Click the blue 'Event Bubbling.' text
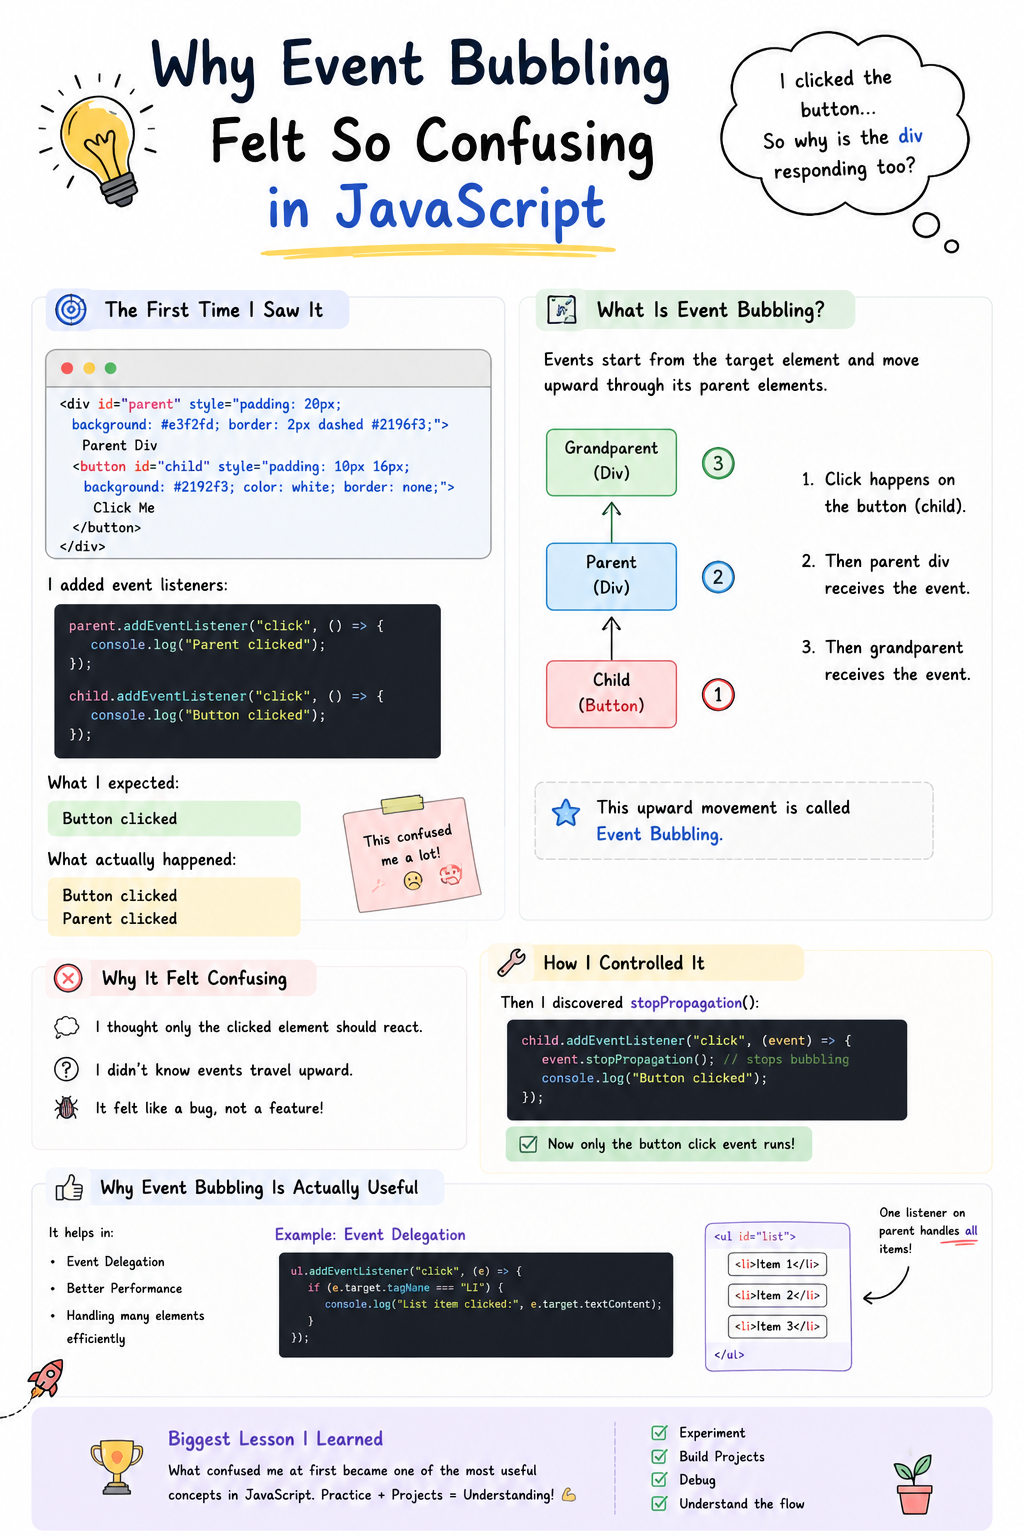Screen dimensions: 1024x1536 coord(659,834)
